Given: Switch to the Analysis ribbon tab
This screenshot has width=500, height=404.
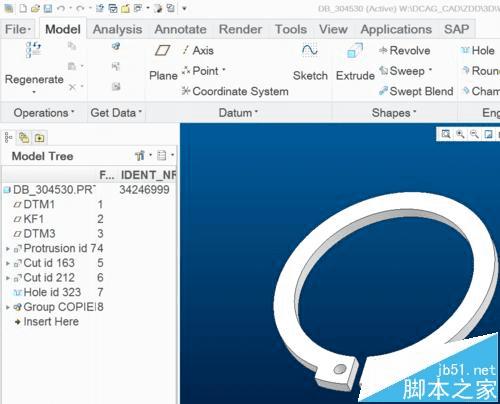Looking at the screenshot, I should 117,29.
